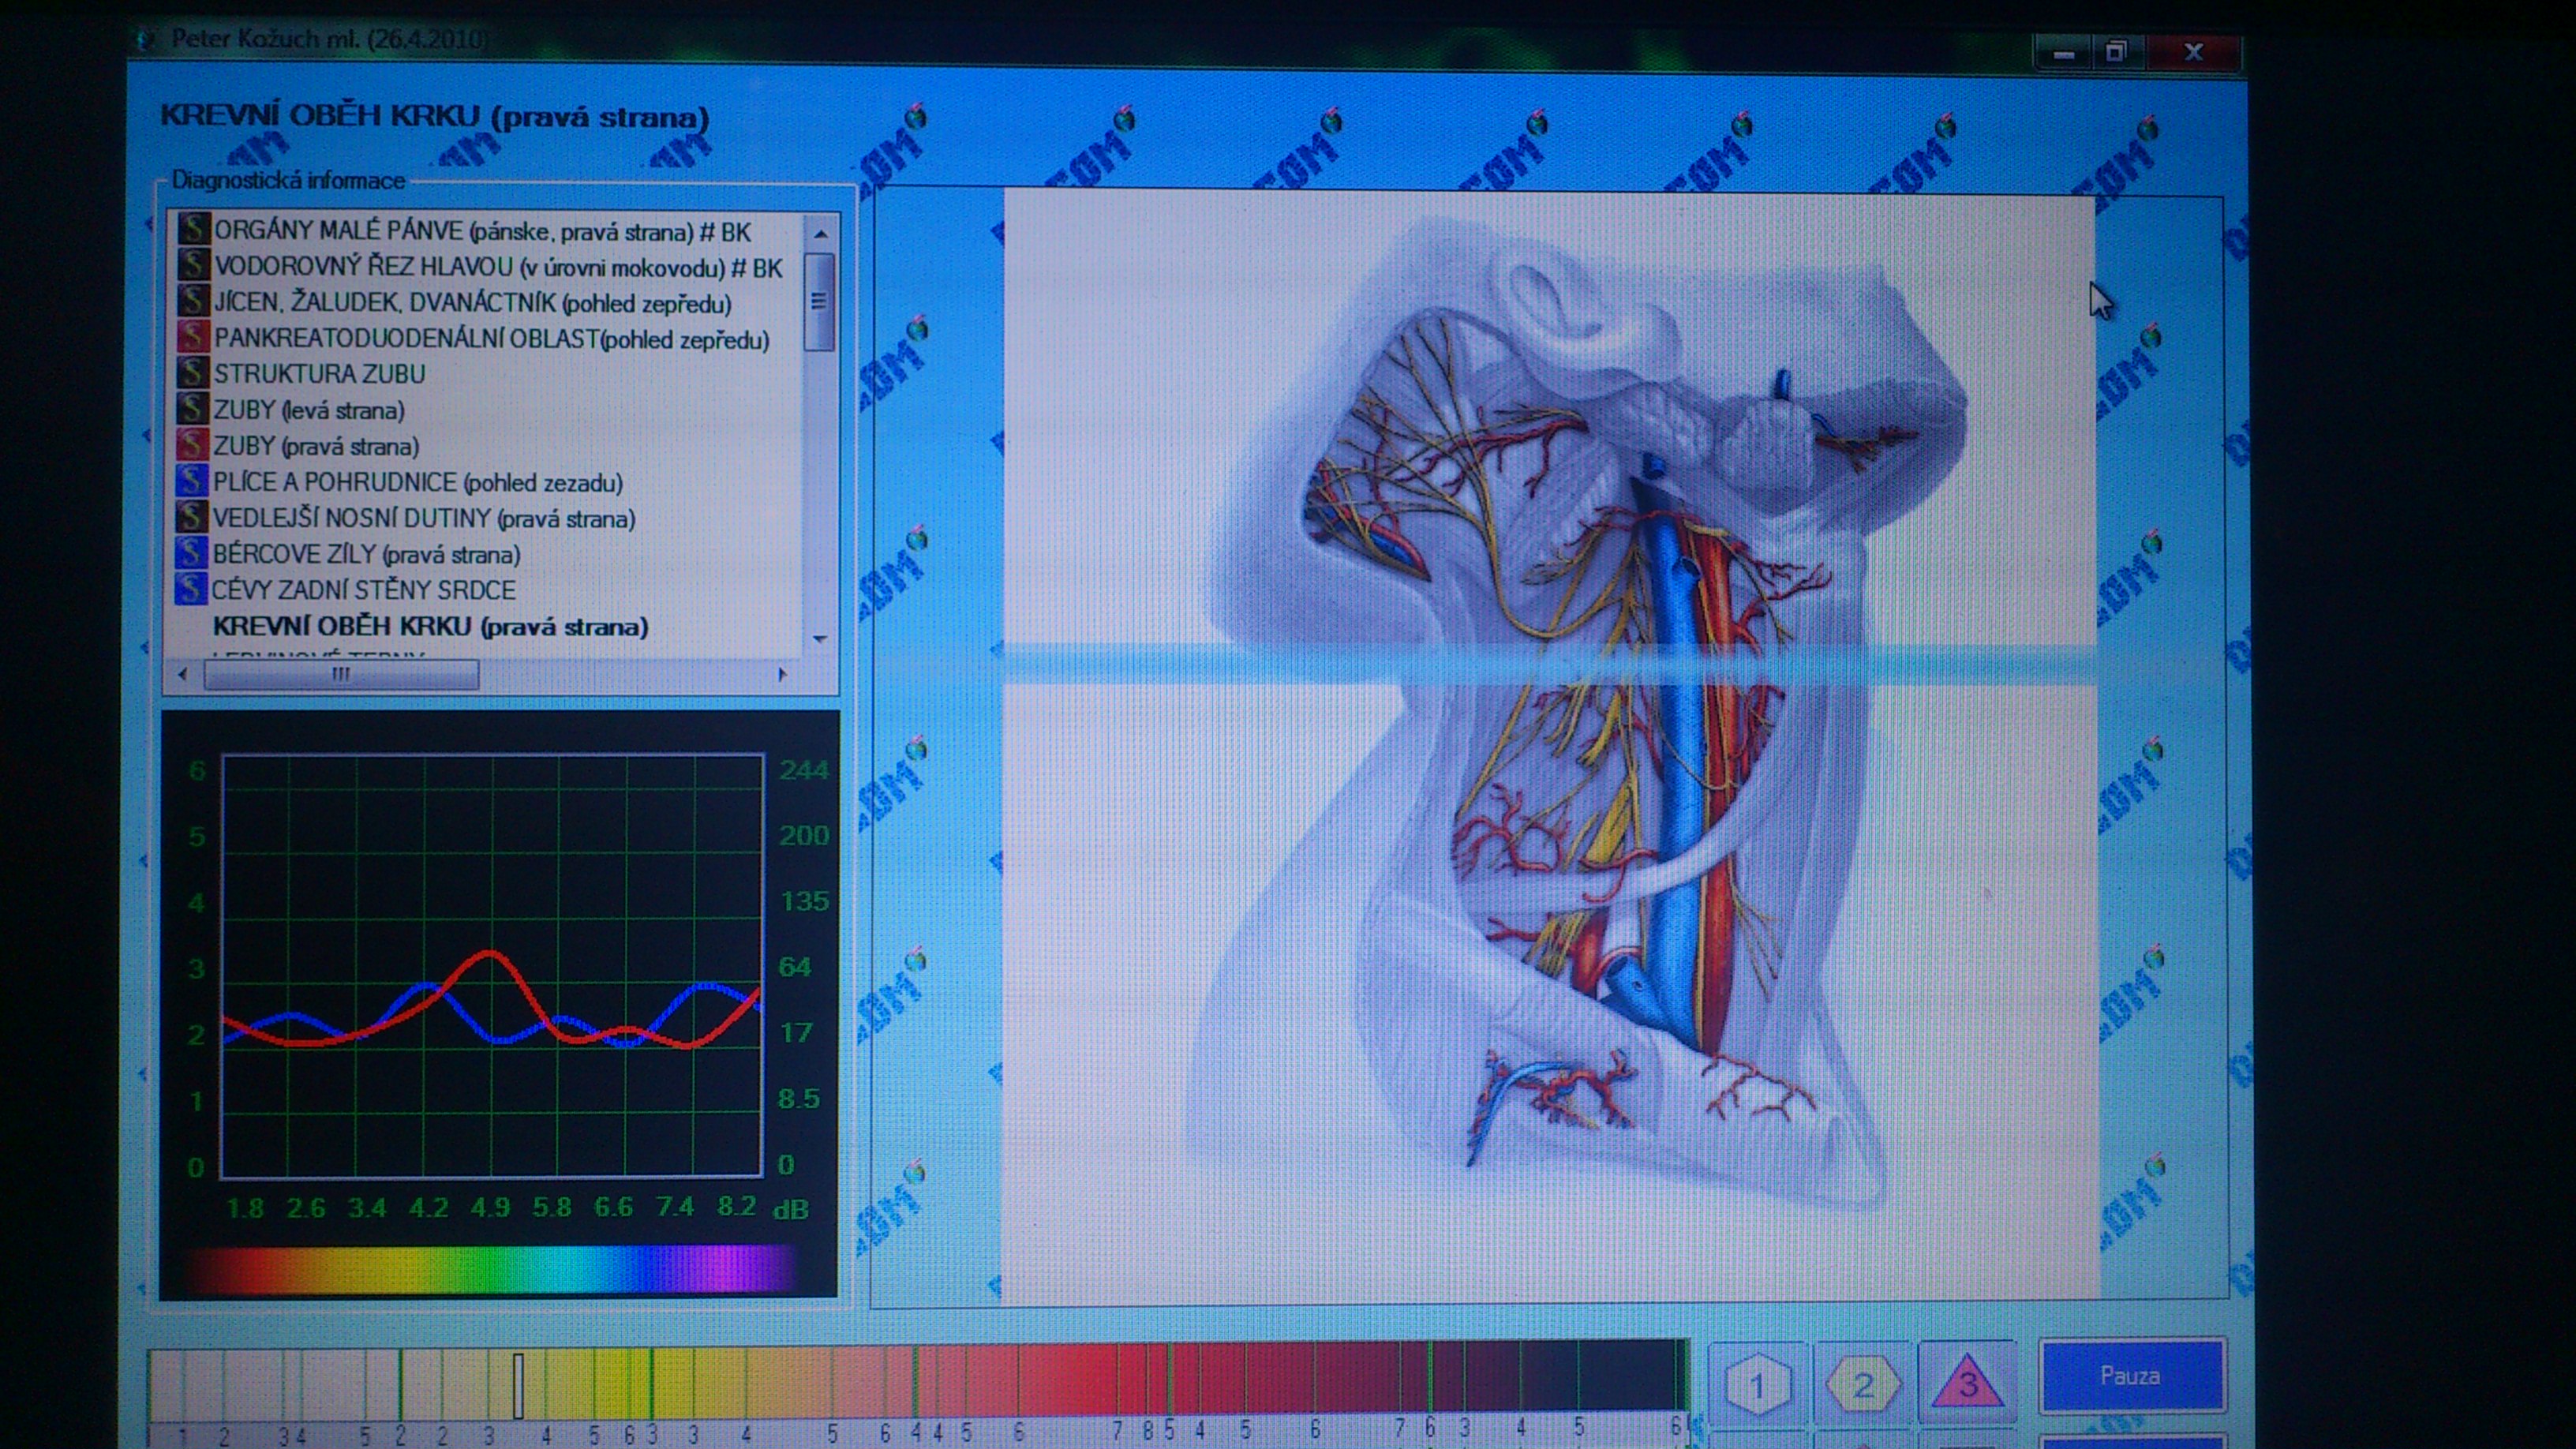Click horizontal scrollbar right arrow
The image size is (2576, 1449).
coord(782,675)
